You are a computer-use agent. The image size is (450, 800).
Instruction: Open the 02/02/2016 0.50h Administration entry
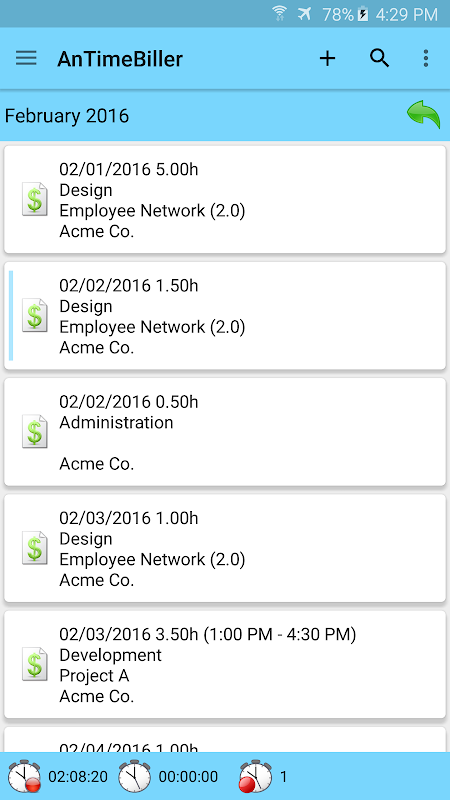pyautogui.click(x=225, y=432)
